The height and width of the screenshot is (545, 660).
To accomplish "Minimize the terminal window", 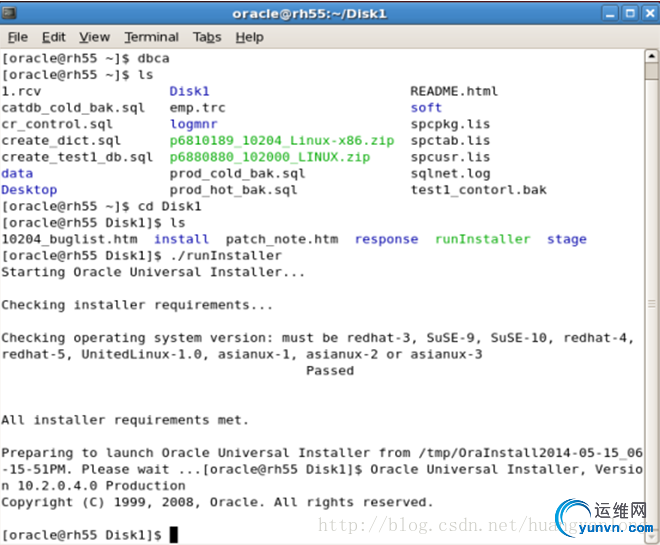I will (610, 14).
